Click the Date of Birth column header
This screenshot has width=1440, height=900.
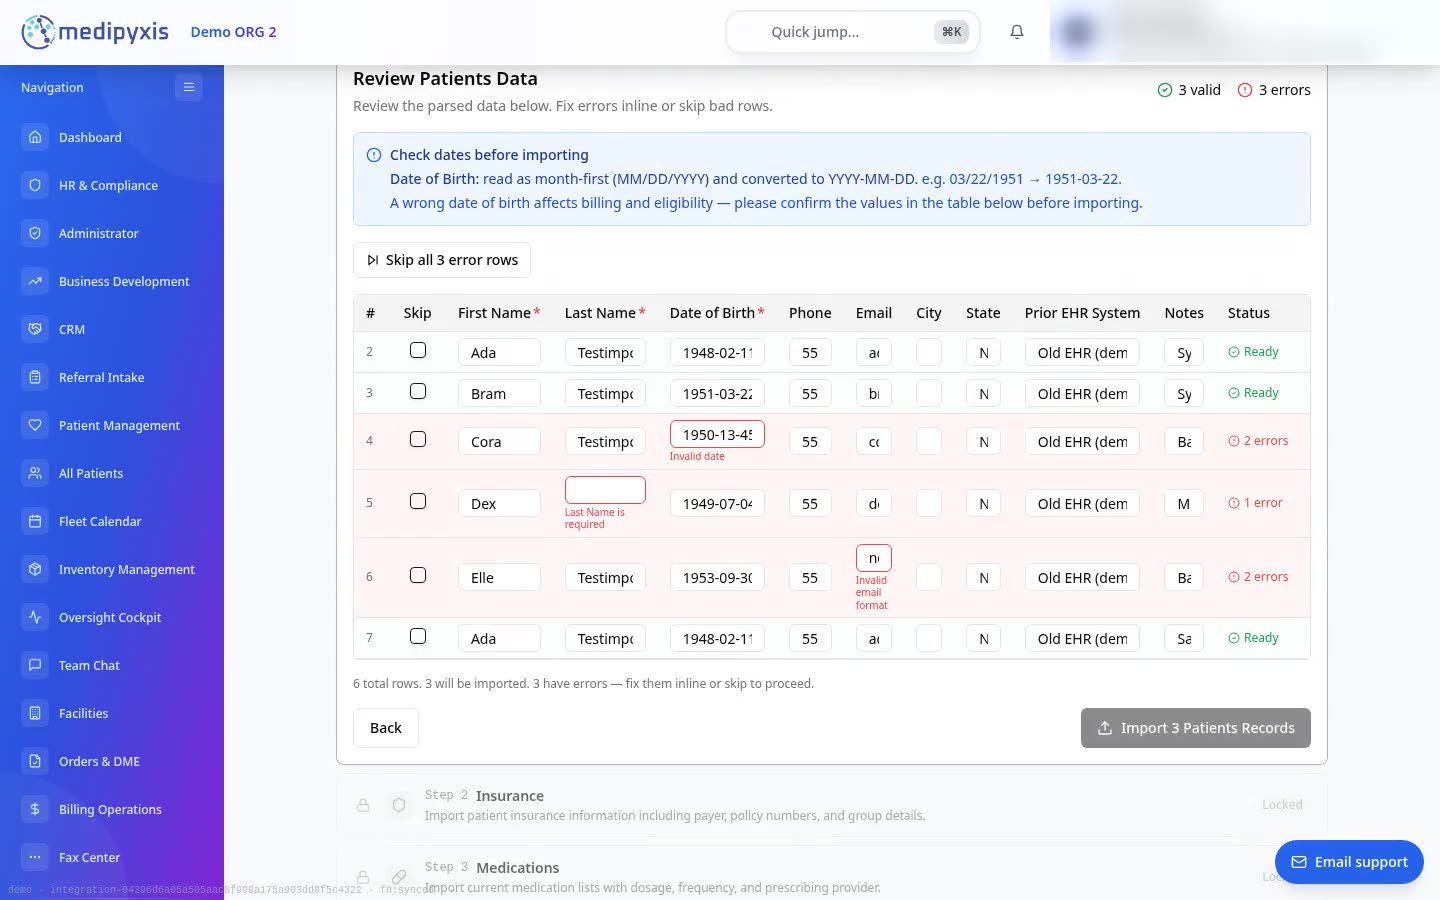[x=717, y=313]
